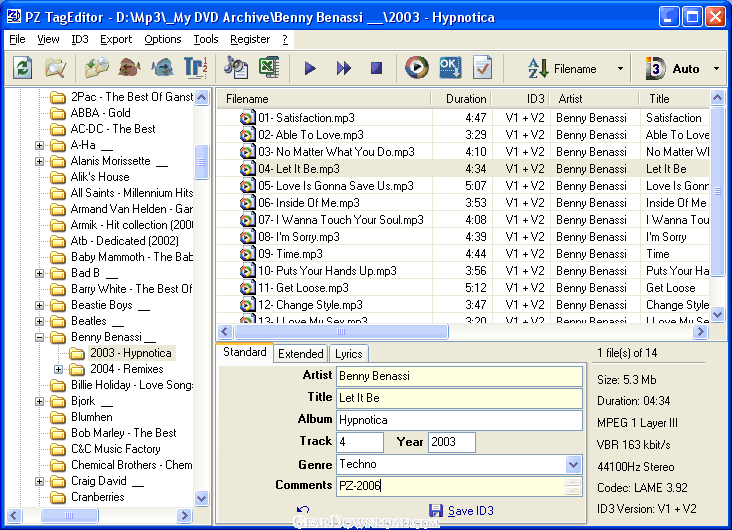Open the ID3 Auto dropdown arrow
This screenshot has height=530, width=732.
pos(717,69)
